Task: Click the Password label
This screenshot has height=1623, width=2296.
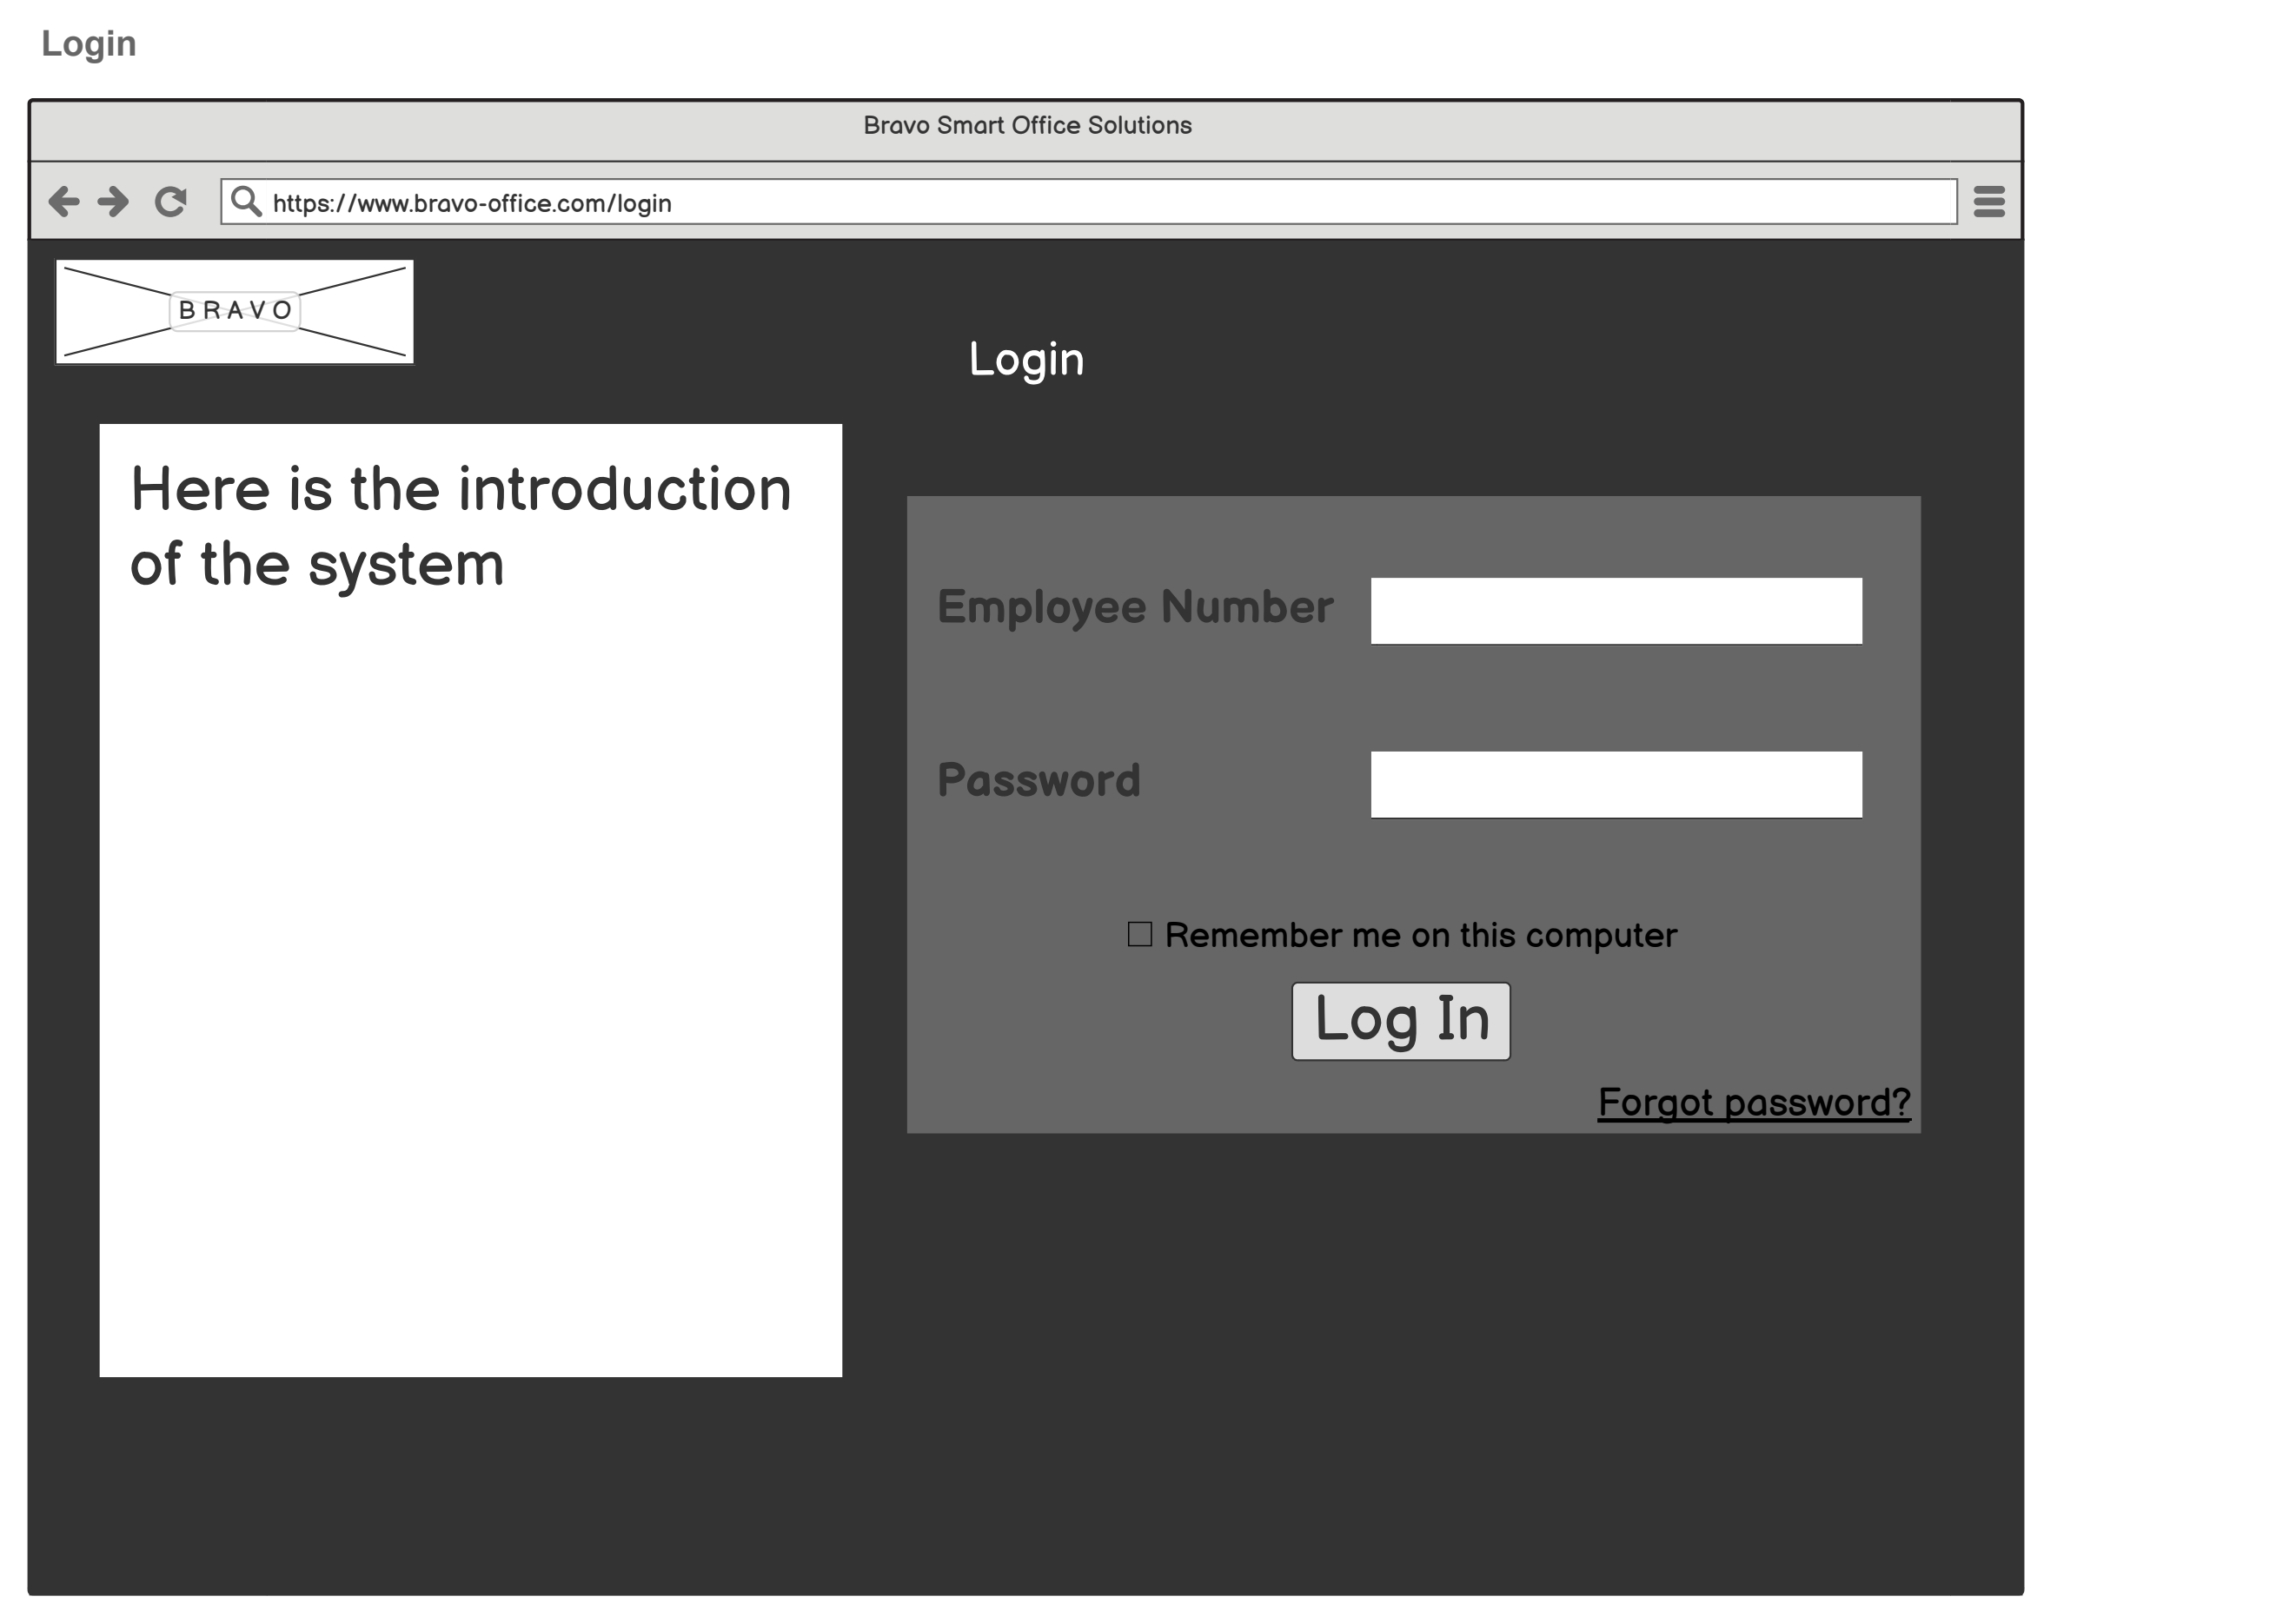Action: tap(1038, 780)
